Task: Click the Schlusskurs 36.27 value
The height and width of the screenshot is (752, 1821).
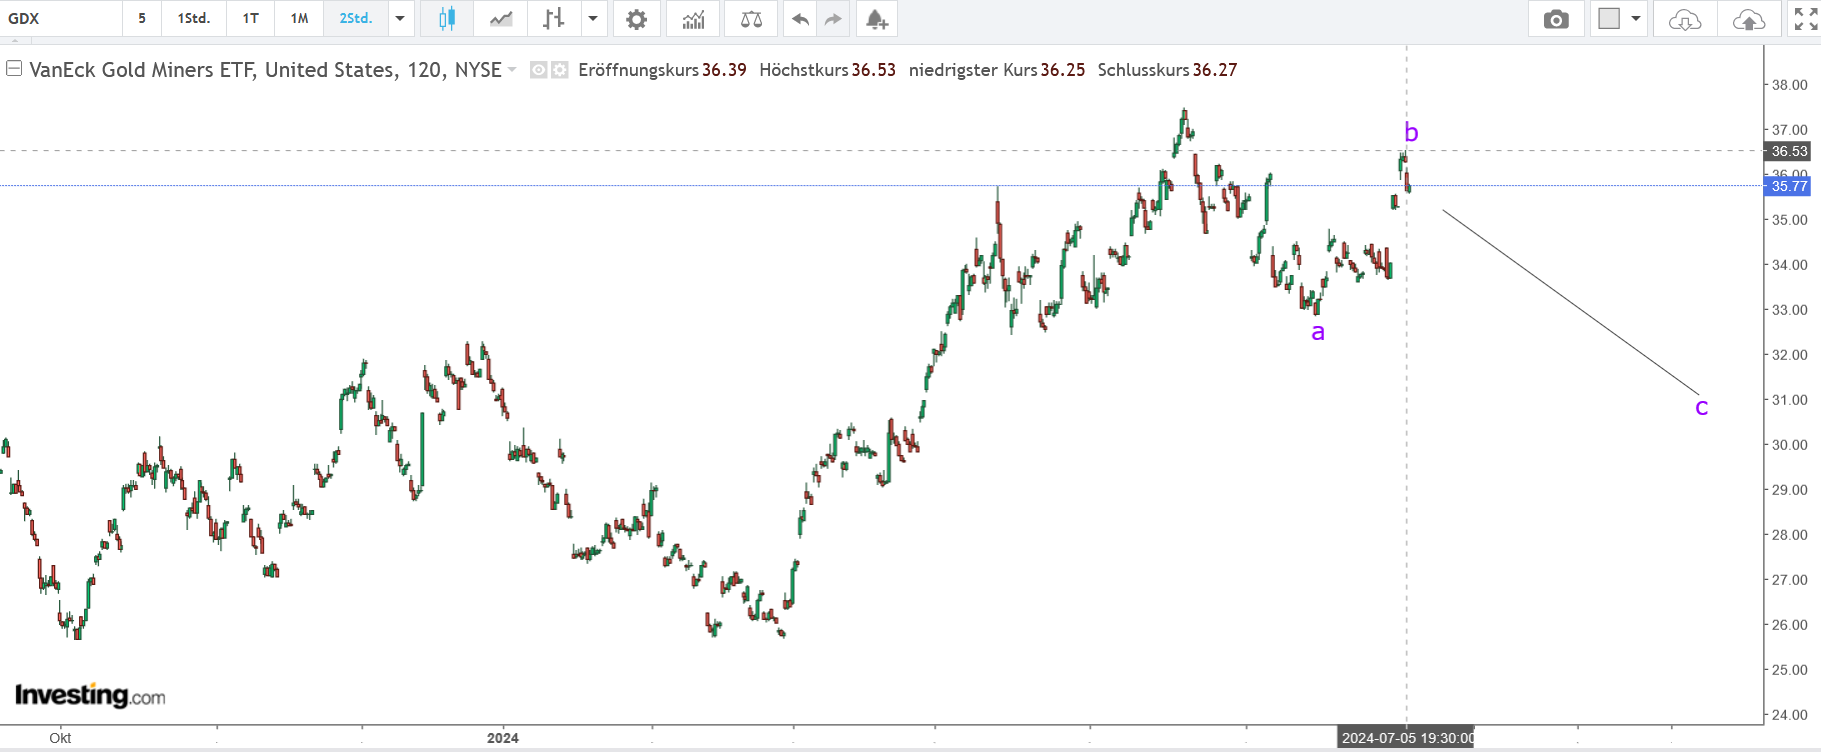Action: pyautogui.click(x=1215, y=70)
